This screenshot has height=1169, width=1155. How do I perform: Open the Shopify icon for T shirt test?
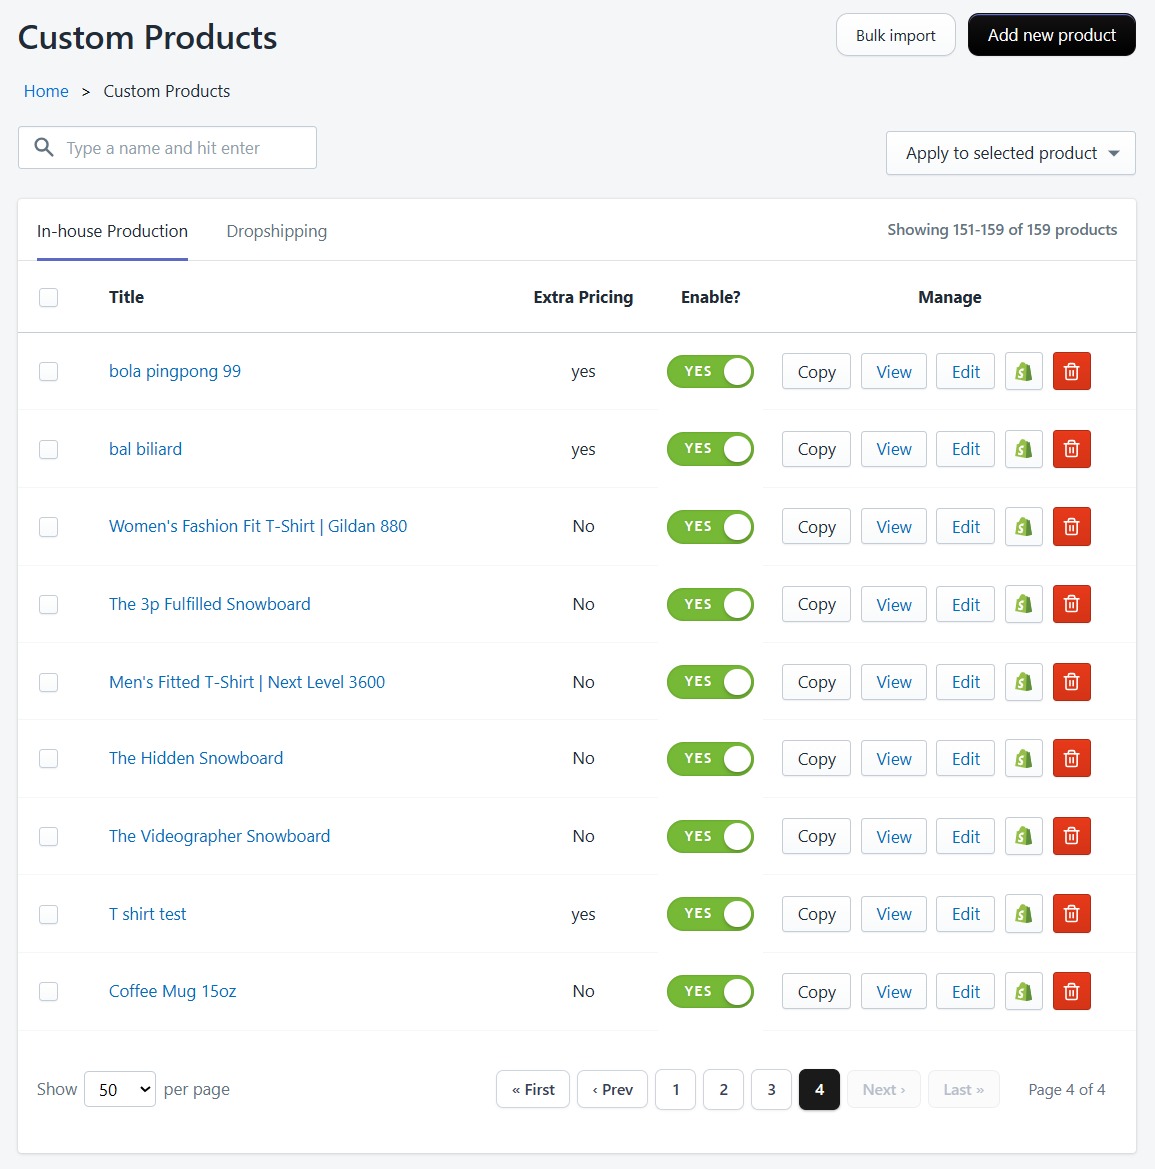[1023, 913]
